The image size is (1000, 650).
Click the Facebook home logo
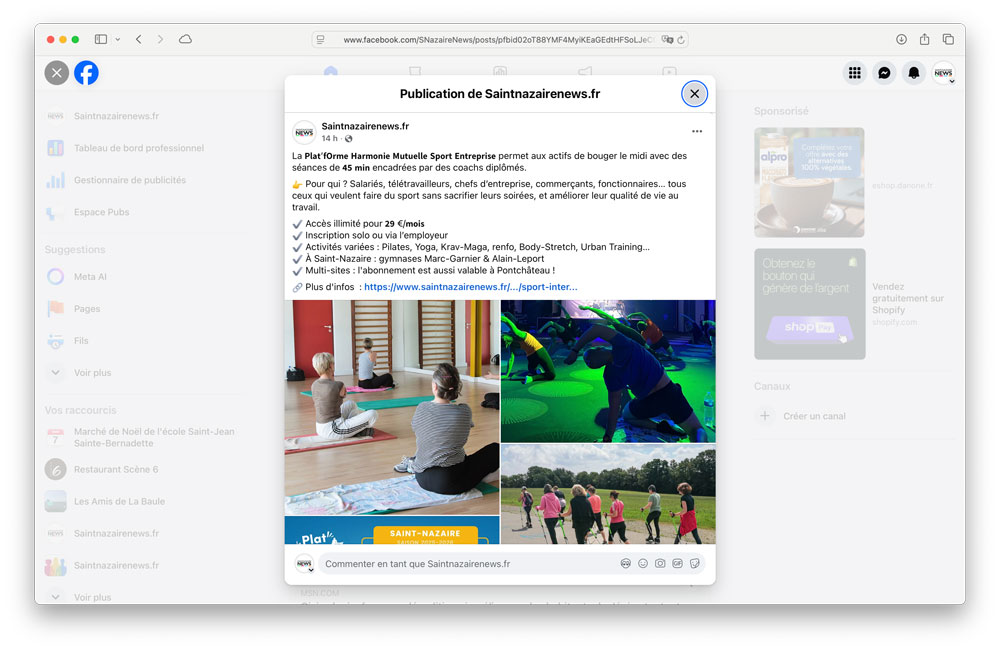pos(86,72)
